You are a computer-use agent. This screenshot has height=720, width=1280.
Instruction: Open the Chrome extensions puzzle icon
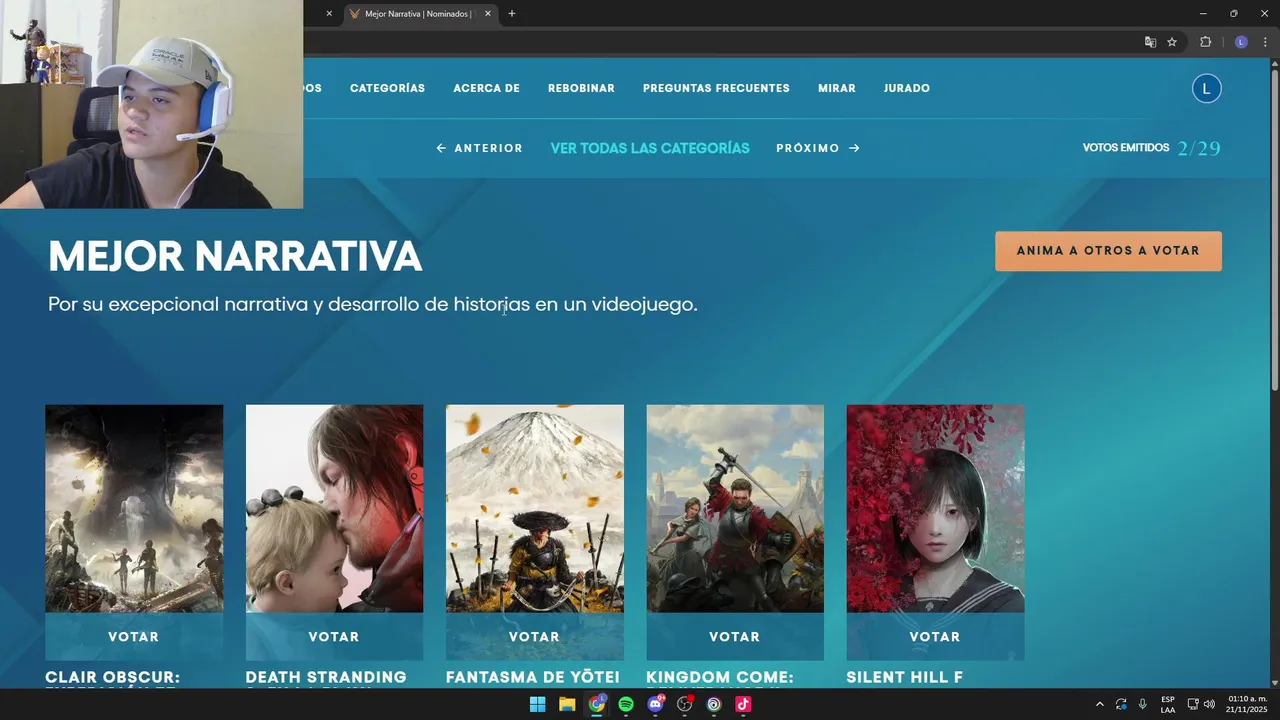point(1205,42)
